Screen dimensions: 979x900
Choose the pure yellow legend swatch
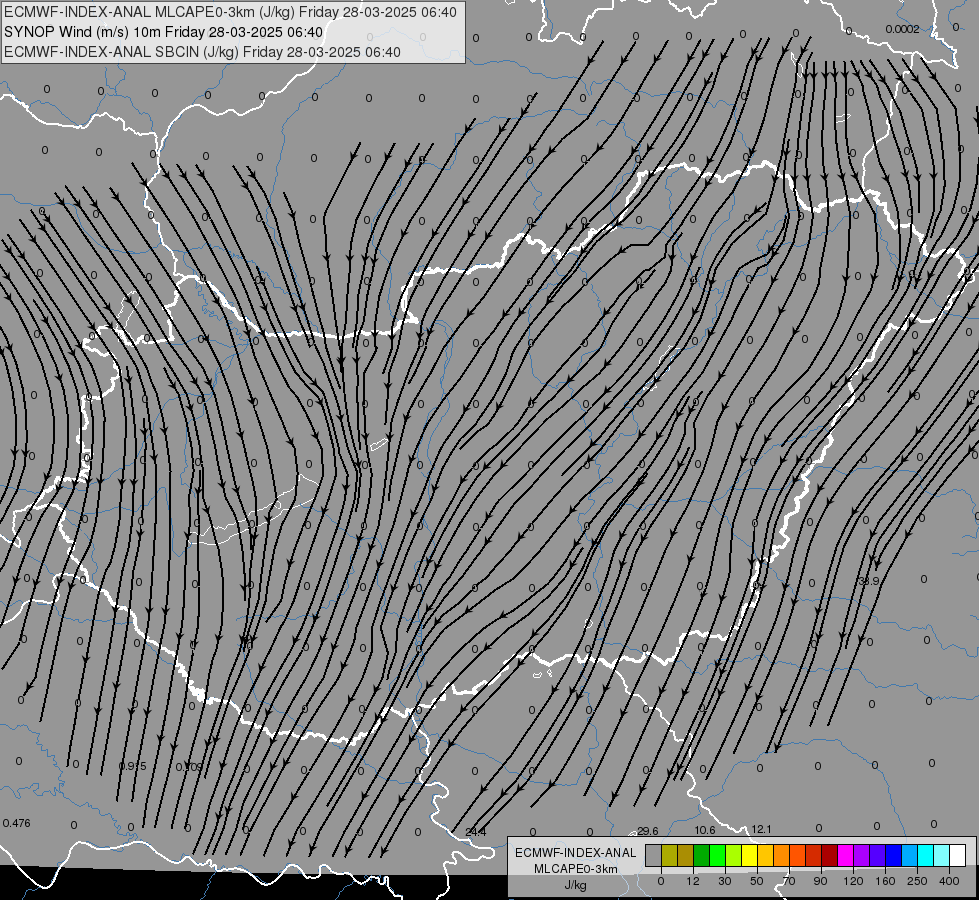(749, 855)
